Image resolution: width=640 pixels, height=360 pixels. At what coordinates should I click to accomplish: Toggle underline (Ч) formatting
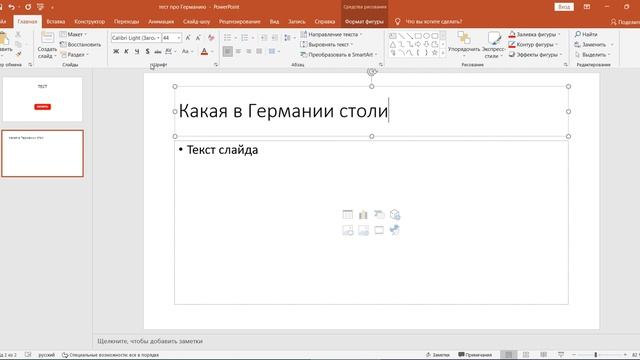[137, 51]
